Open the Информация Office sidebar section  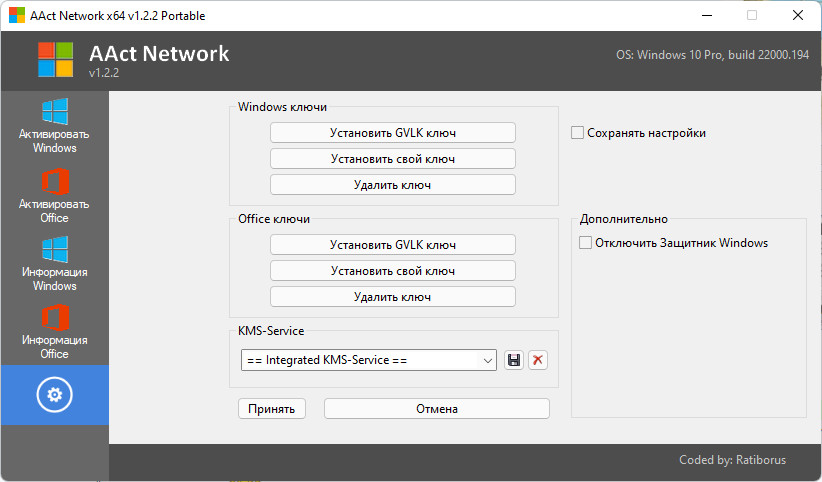(54, 332)
